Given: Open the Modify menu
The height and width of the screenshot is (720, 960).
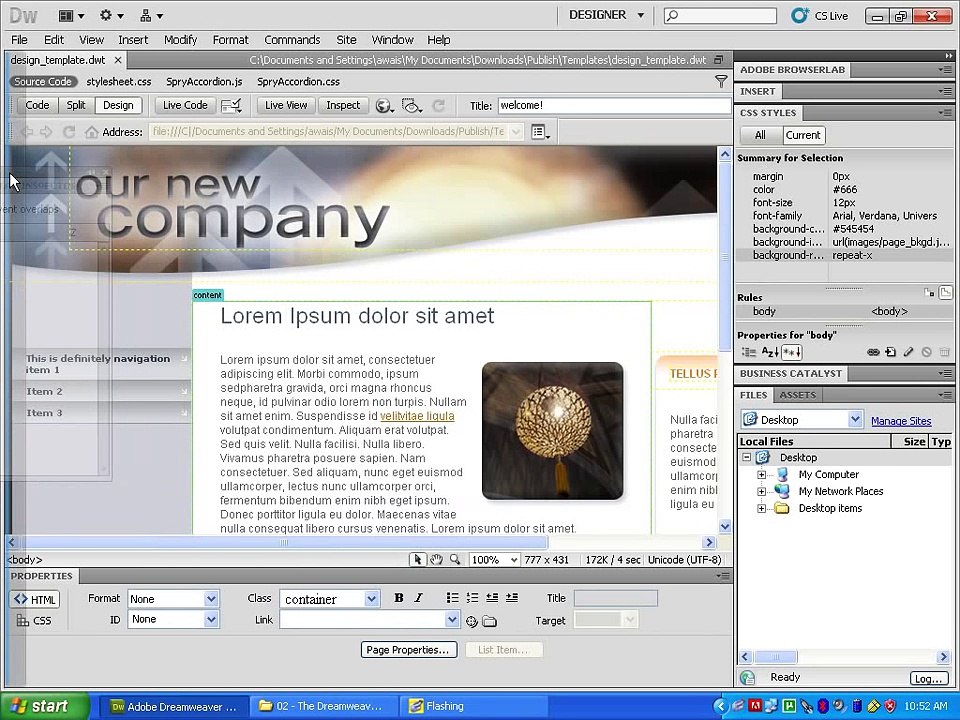Looking at the screenshot, I should coord(180,40).
